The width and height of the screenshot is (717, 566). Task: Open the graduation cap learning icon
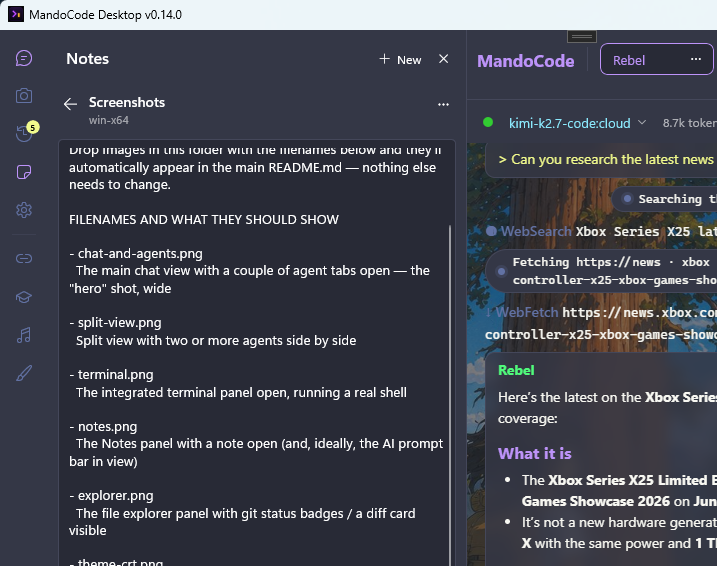[x=24, y=297]
